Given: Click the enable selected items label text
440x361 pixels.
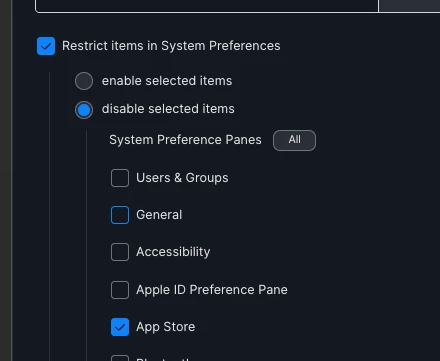Looking at the screenshot, I should 167,81.
